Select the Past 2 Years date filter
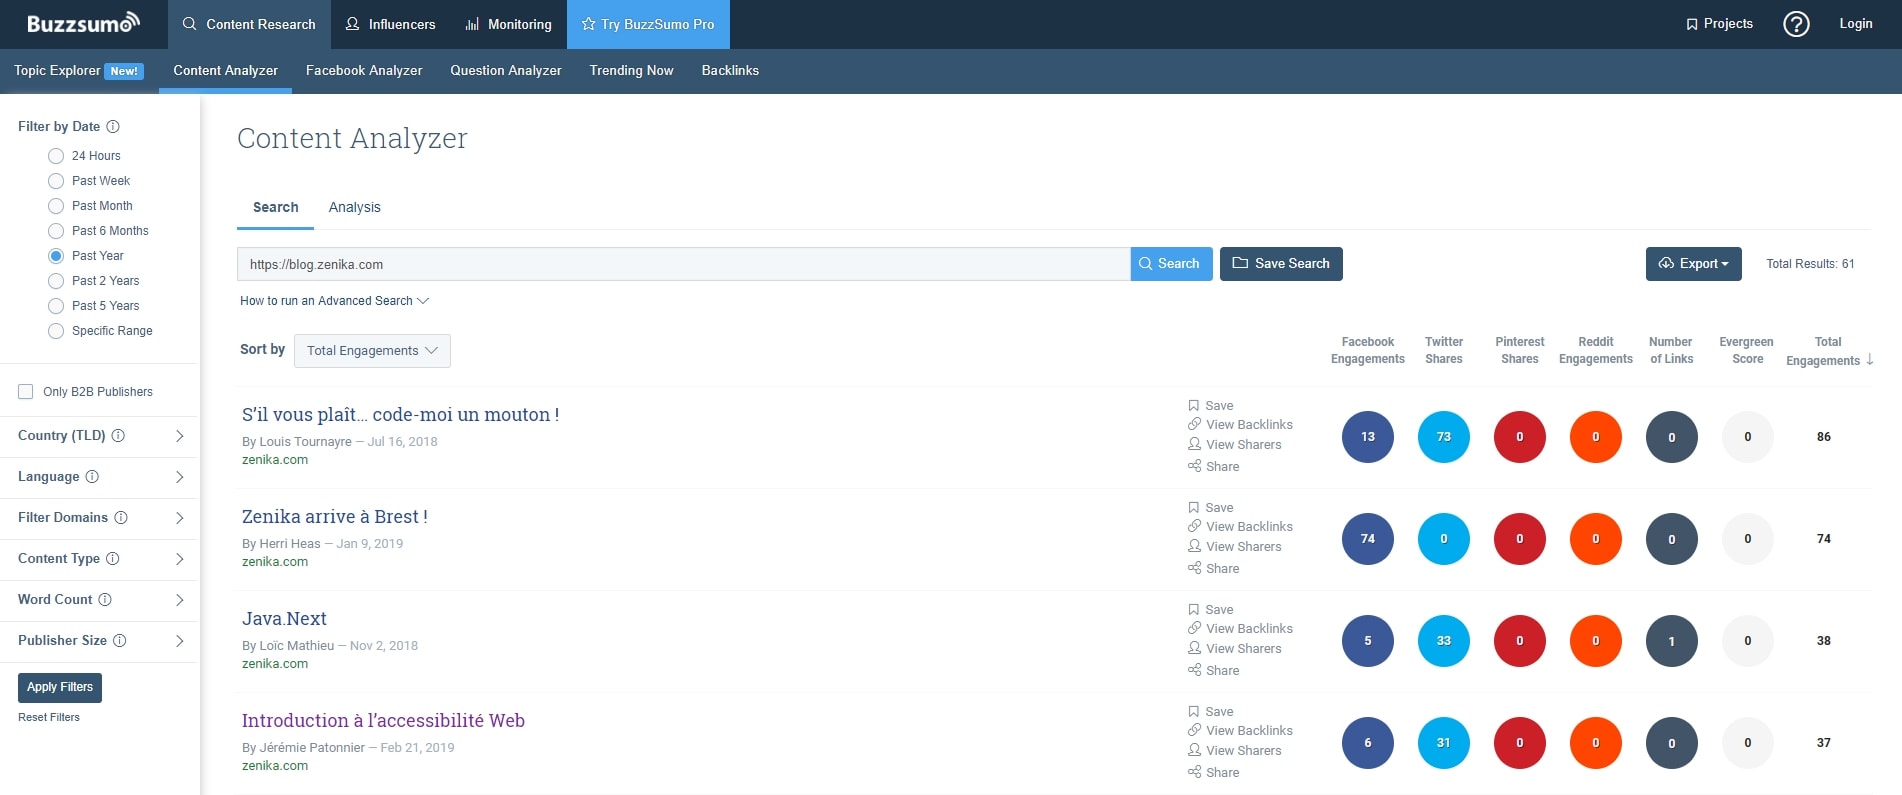This screenshot has width=1902, height=795. point(56,281)
